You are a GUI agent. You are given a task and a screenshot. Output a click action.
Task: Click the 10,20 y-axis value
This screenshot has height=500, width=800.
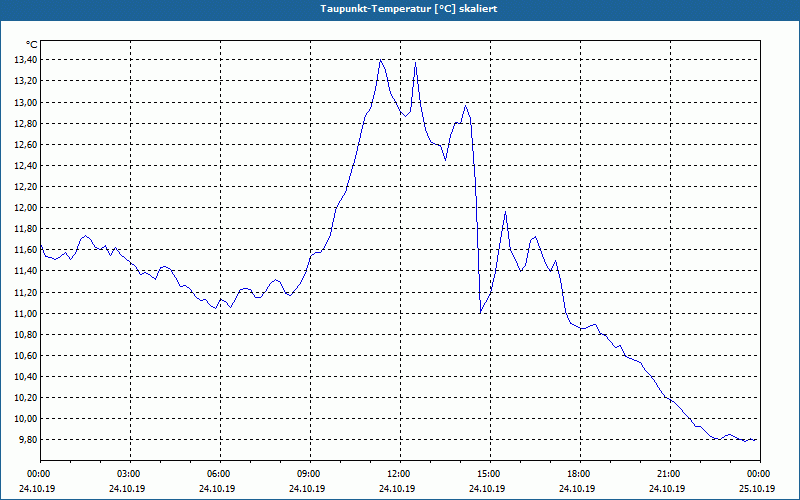(x=26, y=397)
